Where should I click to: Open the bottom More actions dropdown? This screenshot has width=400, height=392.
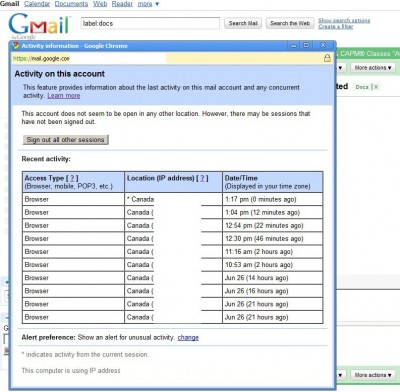pyautogui.click(x=373, y=375)
